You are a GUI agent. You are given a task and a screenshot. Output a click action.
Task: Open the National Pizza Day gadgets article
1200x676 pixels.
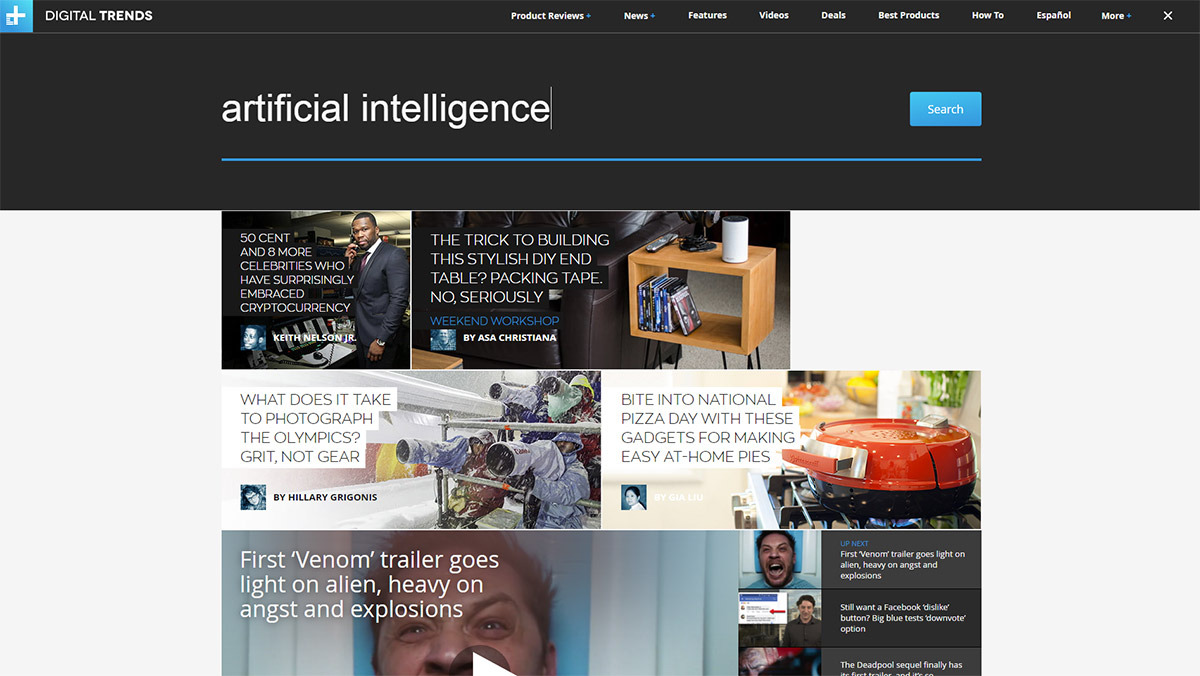point(708,428)
